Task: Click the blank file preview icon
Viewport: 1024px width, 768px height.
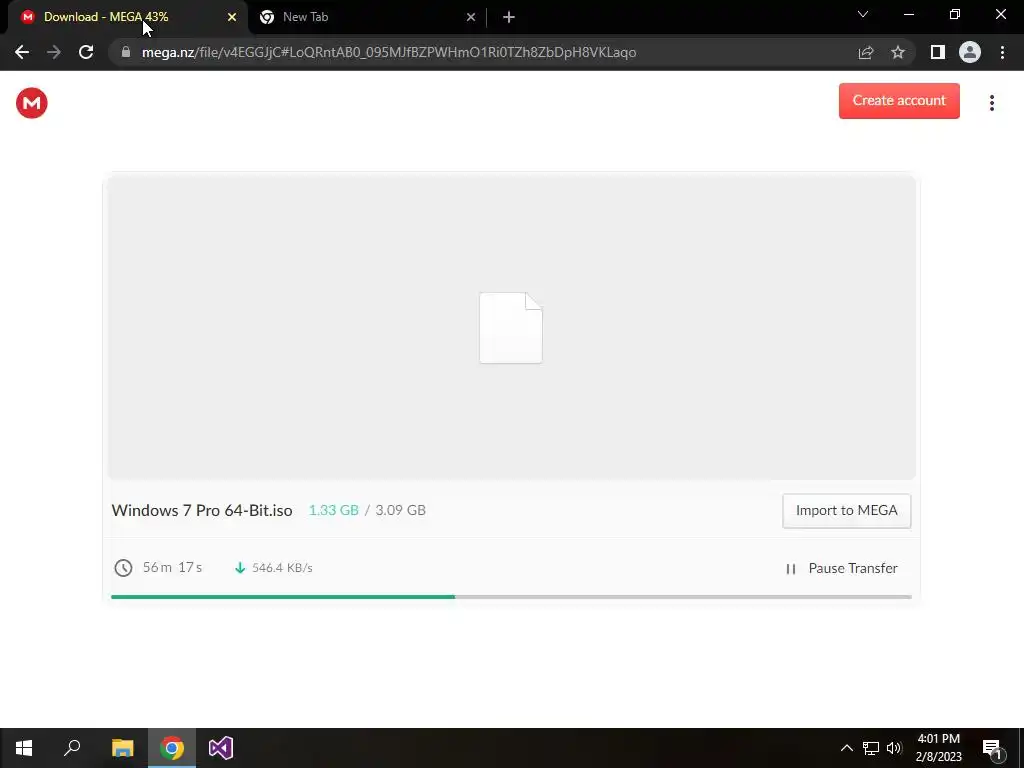Action: [x=511, y=328]
